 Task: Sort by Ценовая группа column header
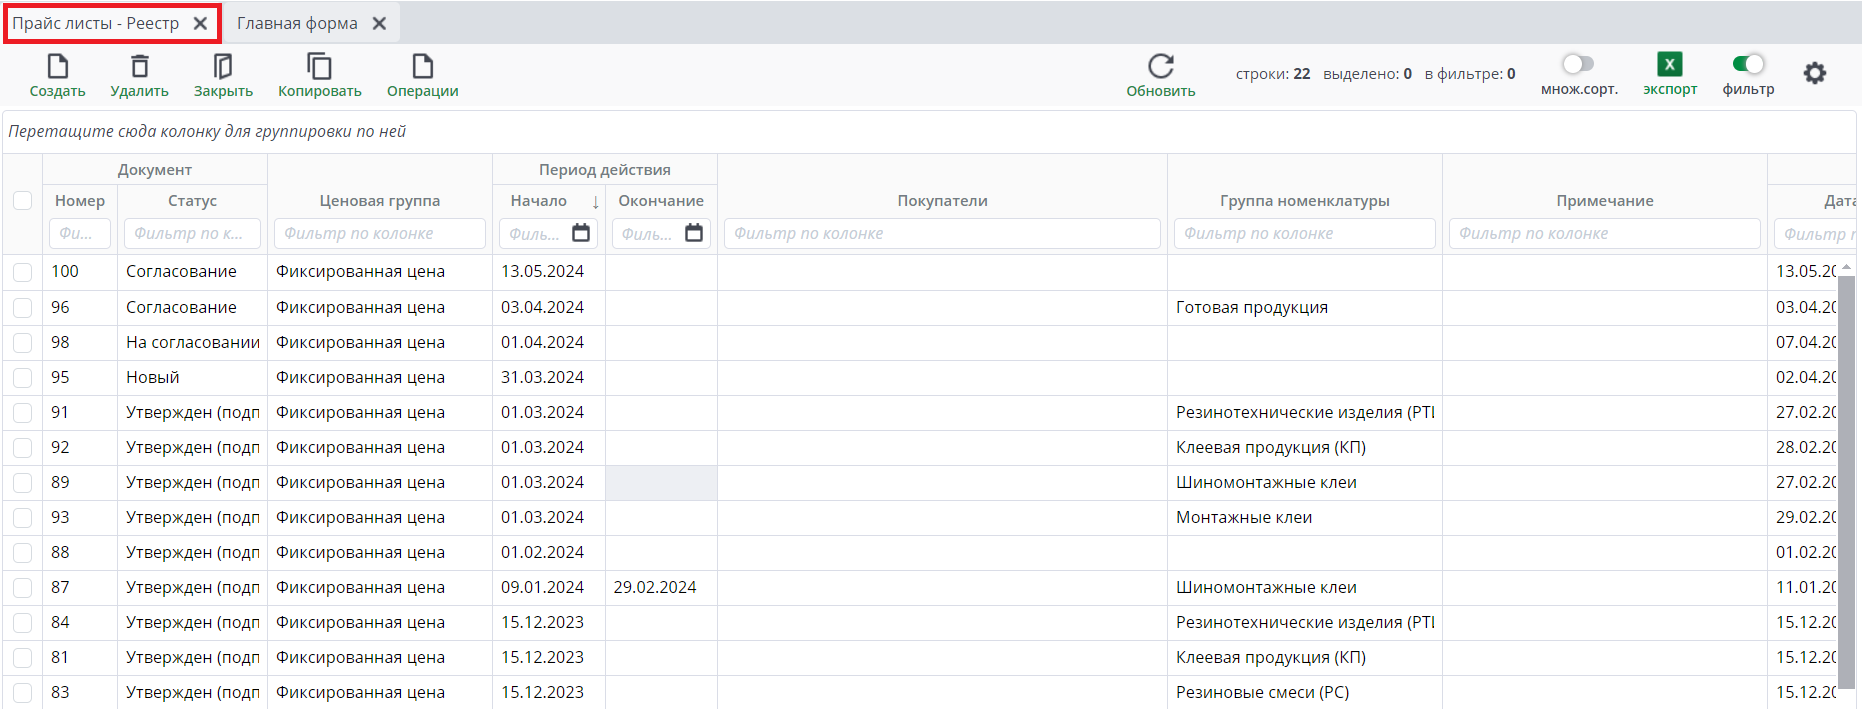pos(379,201)
